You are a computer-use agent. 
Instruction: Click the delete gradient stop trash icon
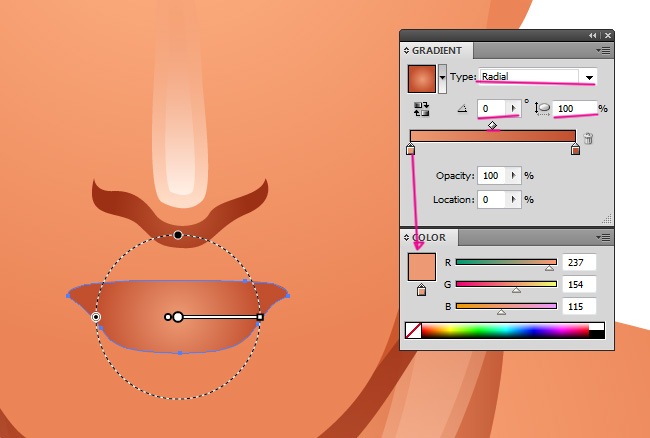click(588, 138)
